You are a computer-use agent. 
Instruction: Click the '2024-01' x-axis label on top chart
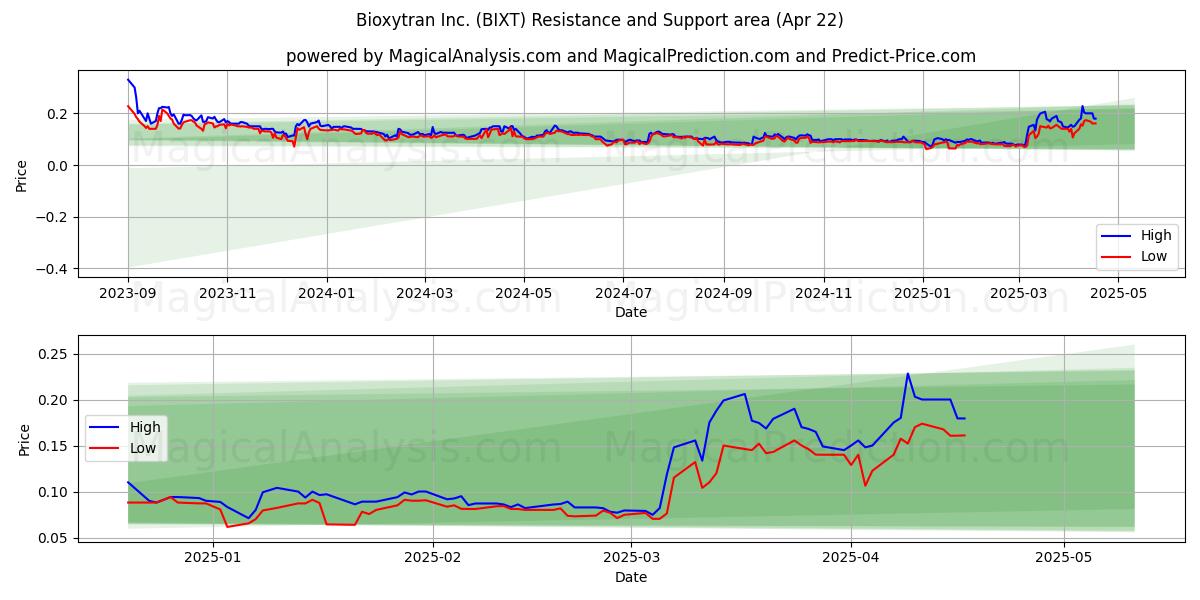[x=327, y=294]
